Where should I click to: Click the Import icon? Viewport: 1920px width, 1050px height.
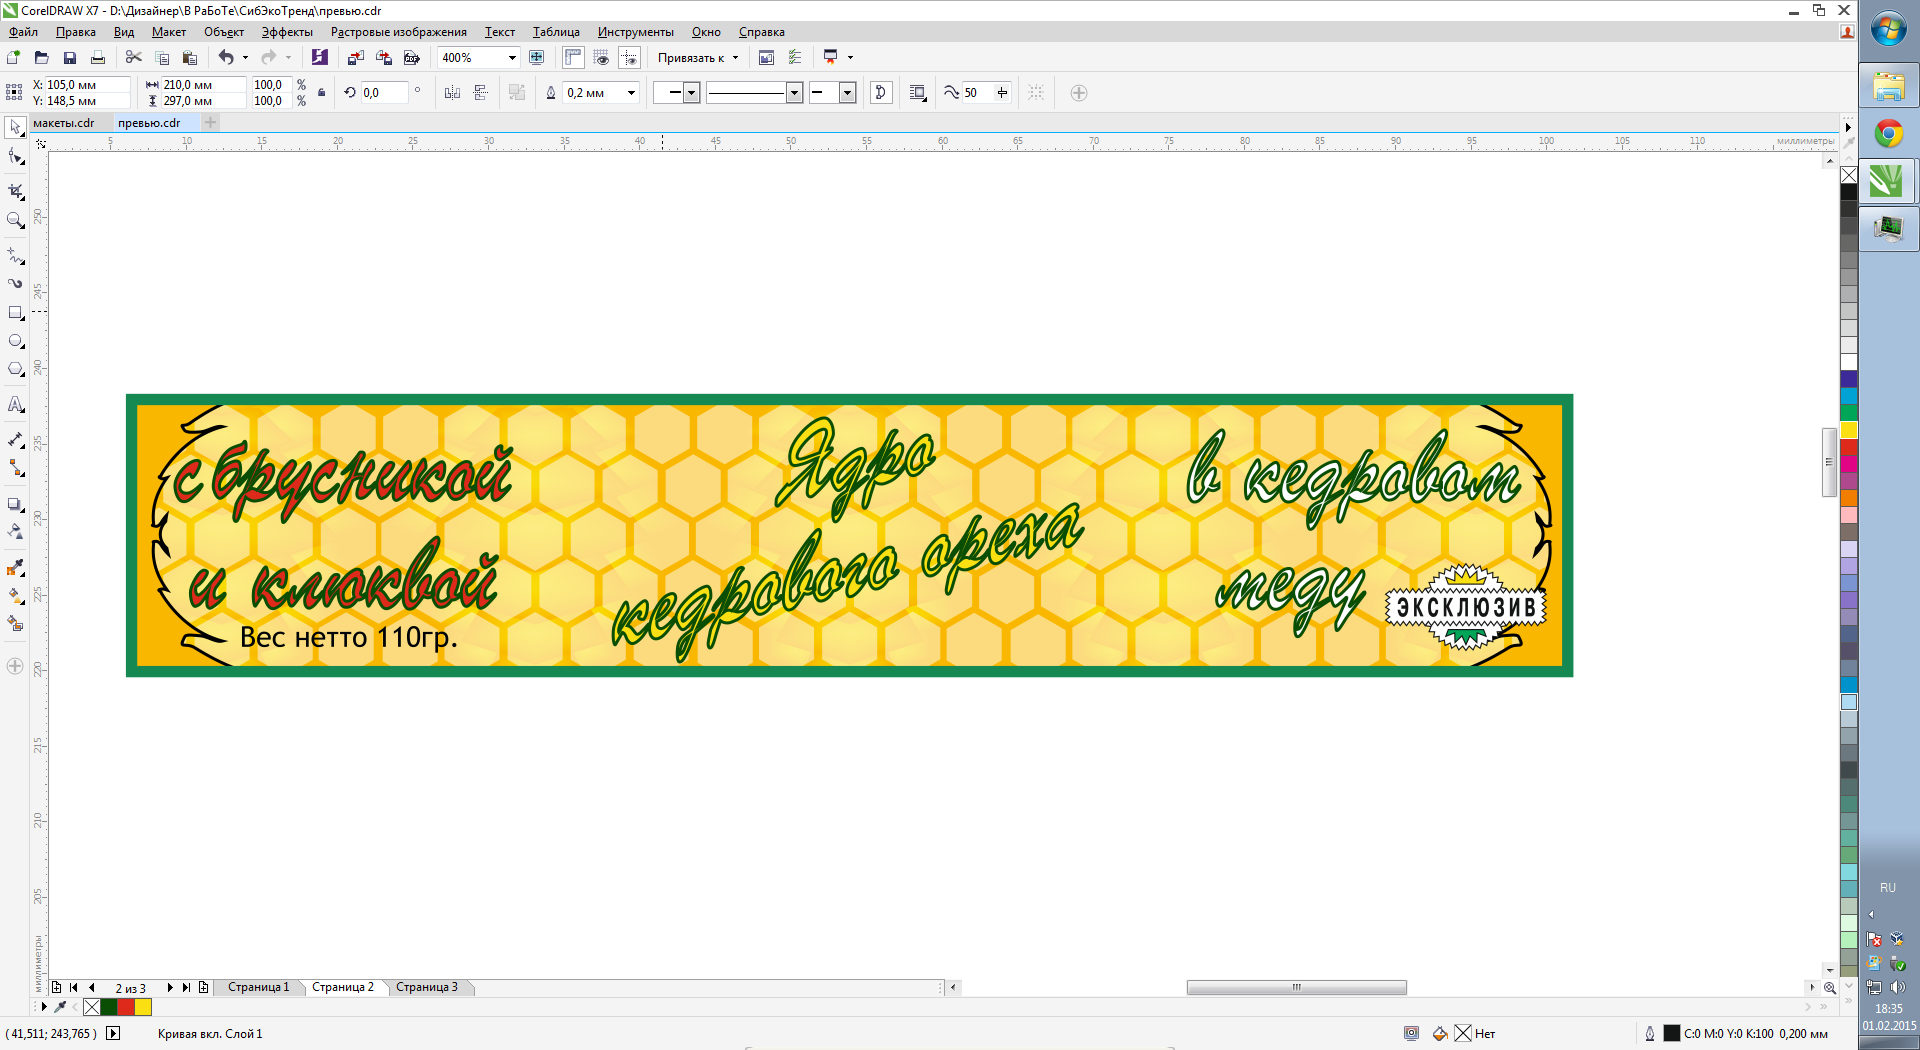pos(355,58)
